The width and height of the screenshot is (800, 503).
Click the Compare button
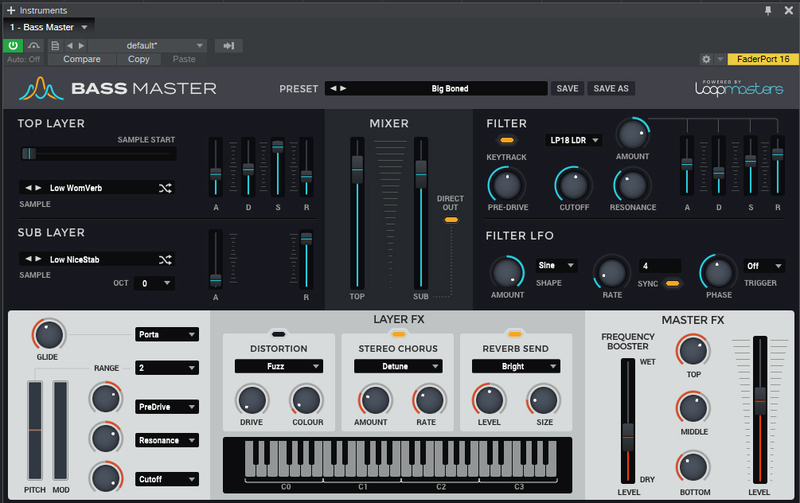tap(82, 59)
